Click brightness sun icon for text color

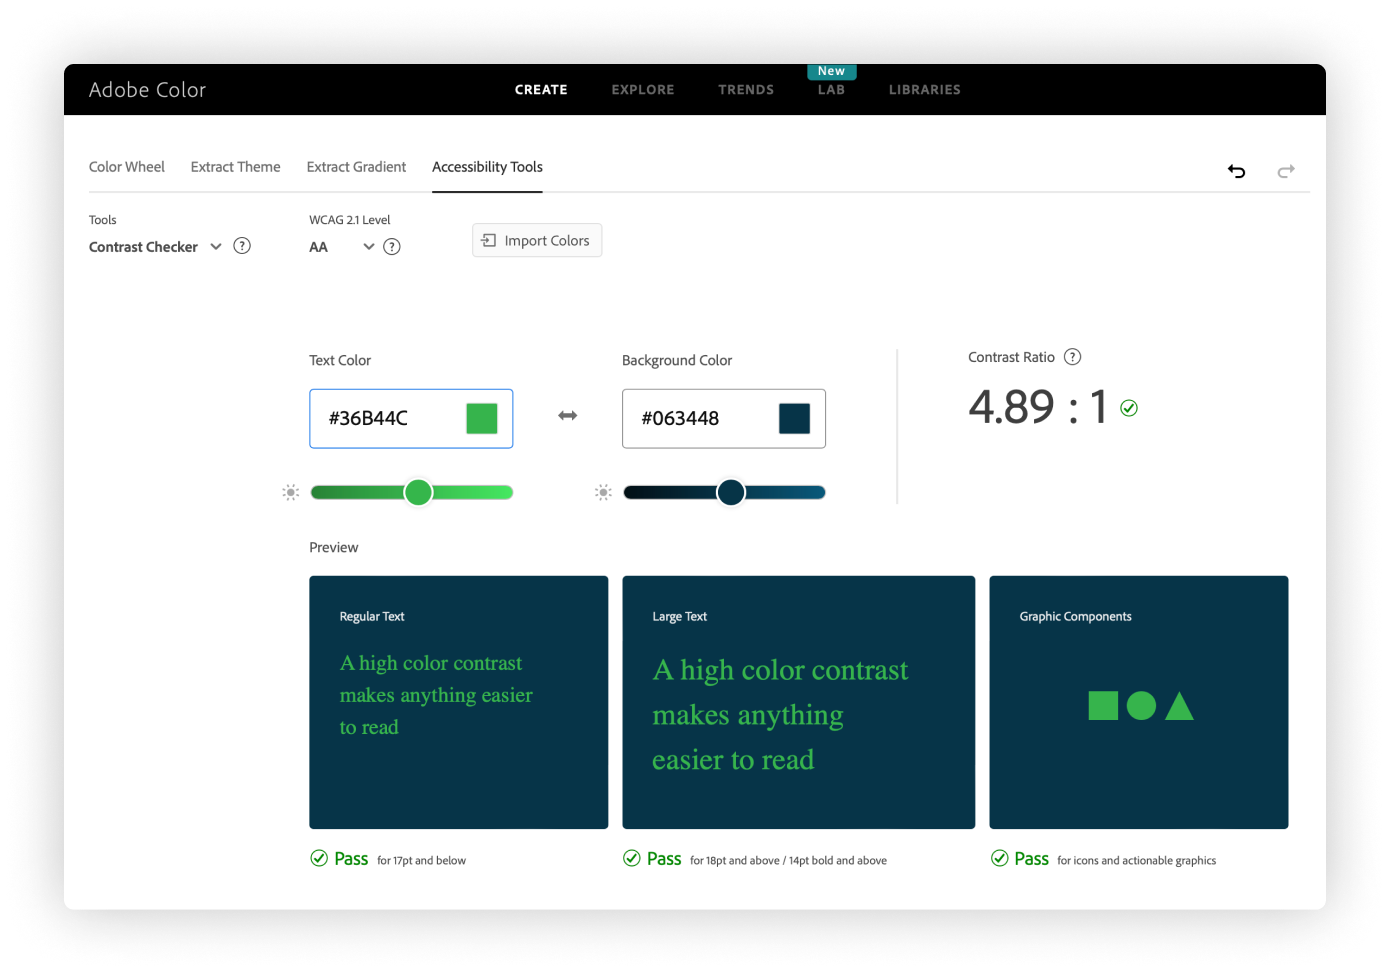(x=291, y=492)
